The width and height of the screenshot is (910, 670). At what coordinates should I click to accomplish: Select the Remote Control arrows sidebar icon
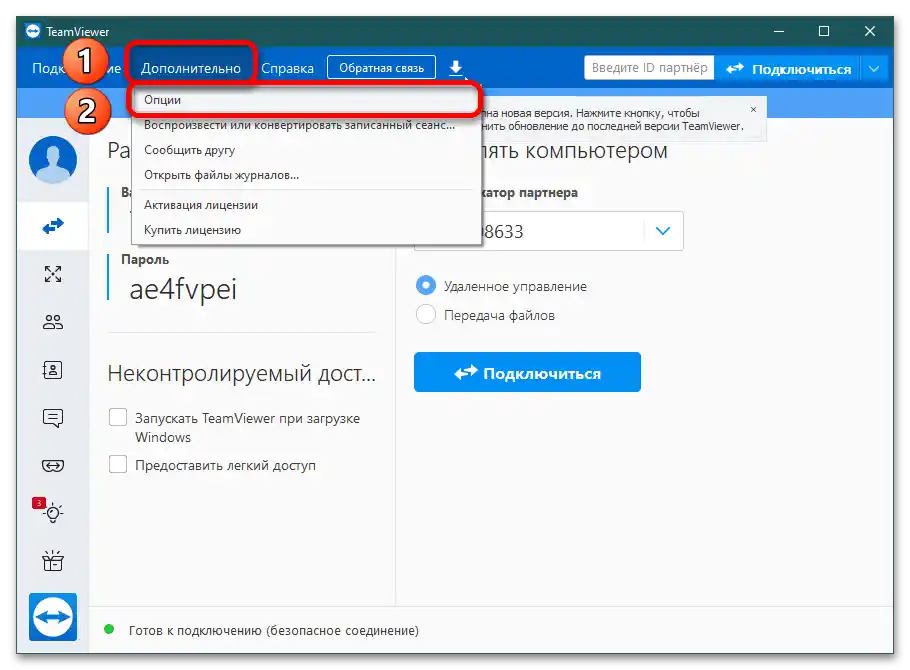click(x=53, y=226)
